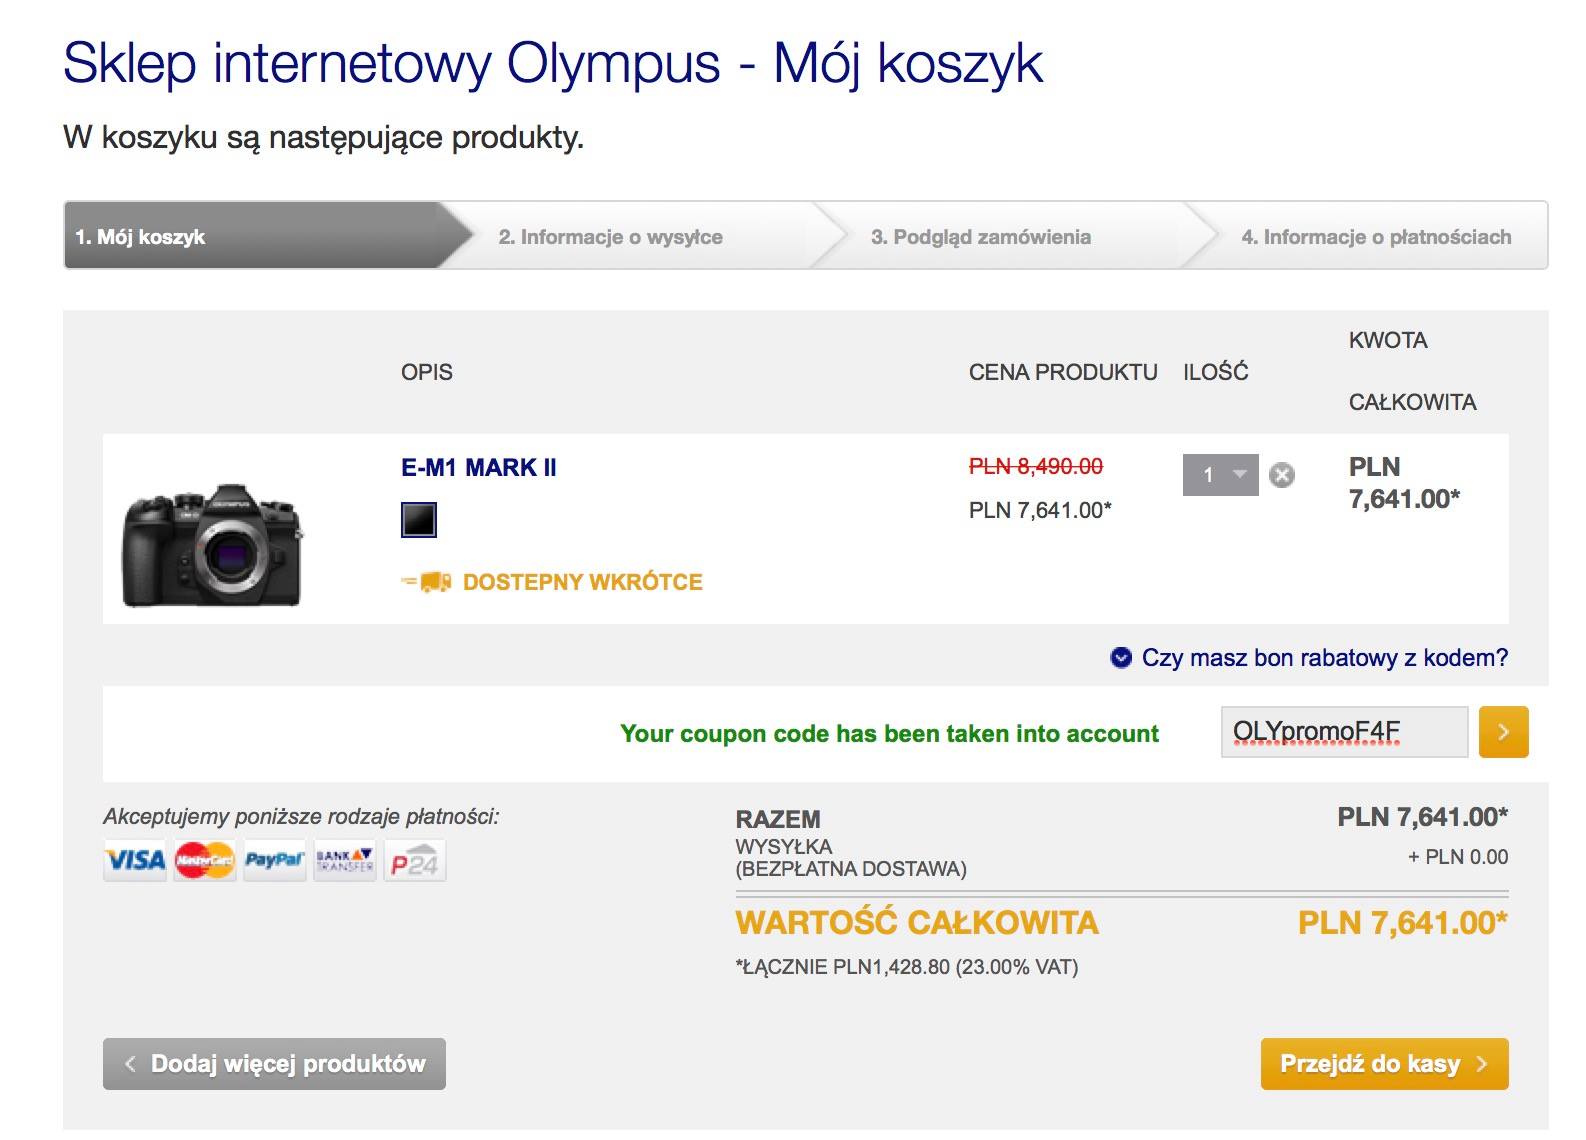Open the E-M1 MARK II product link
The width and height of the screenshot is (1586, 1140).
[x=478, y=467]
